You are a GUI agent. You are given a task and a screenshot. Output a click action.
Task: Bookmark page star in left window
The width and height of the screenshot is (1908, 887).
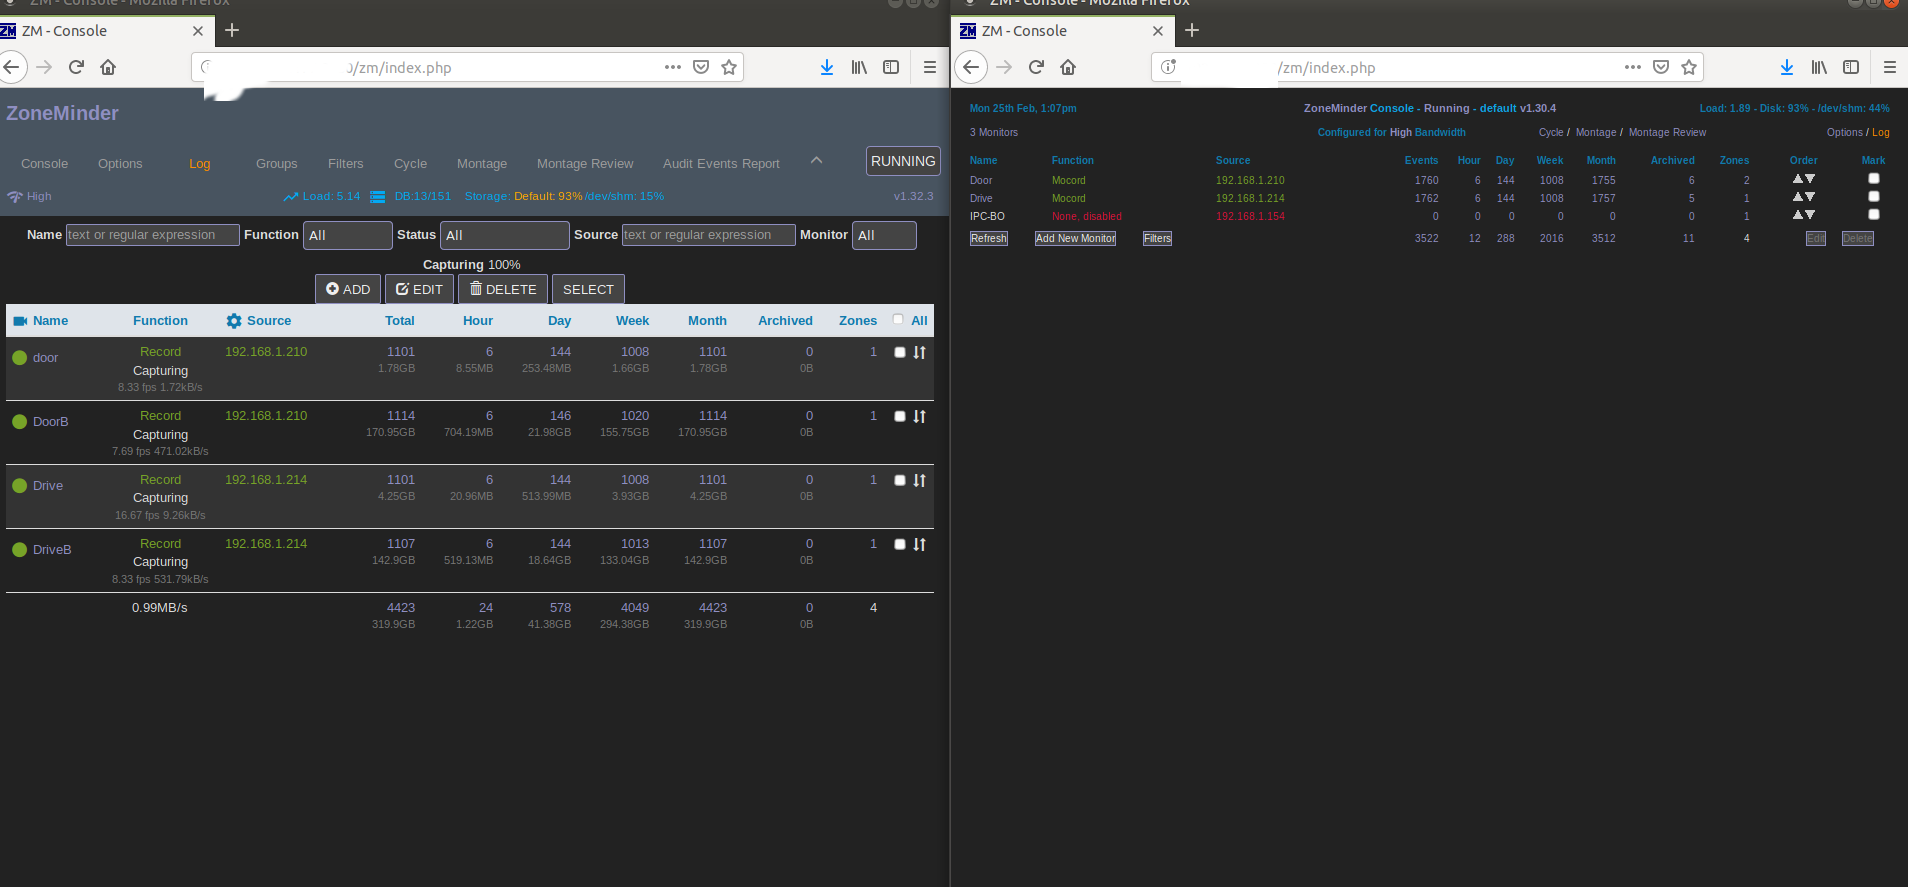point(729,67)
